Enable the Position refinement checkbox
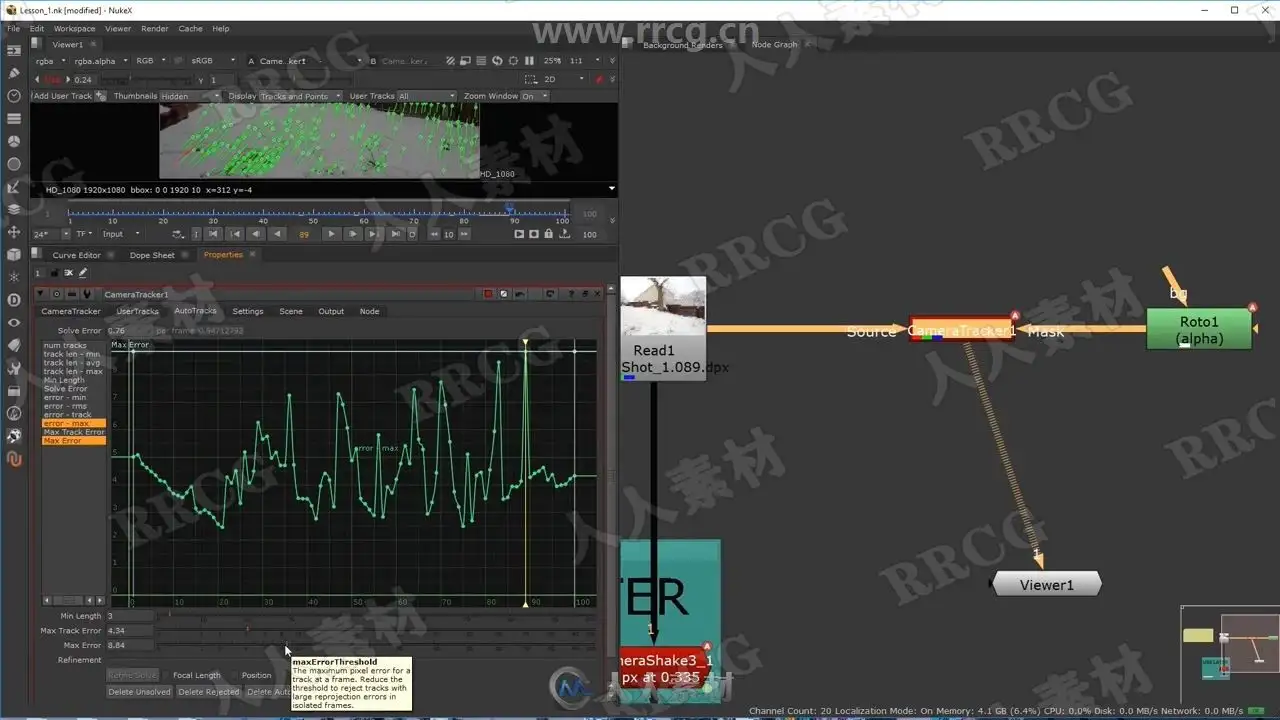The width and height of the screenshot is (1280, 720). pyautogui.click(x=235, y=675)
